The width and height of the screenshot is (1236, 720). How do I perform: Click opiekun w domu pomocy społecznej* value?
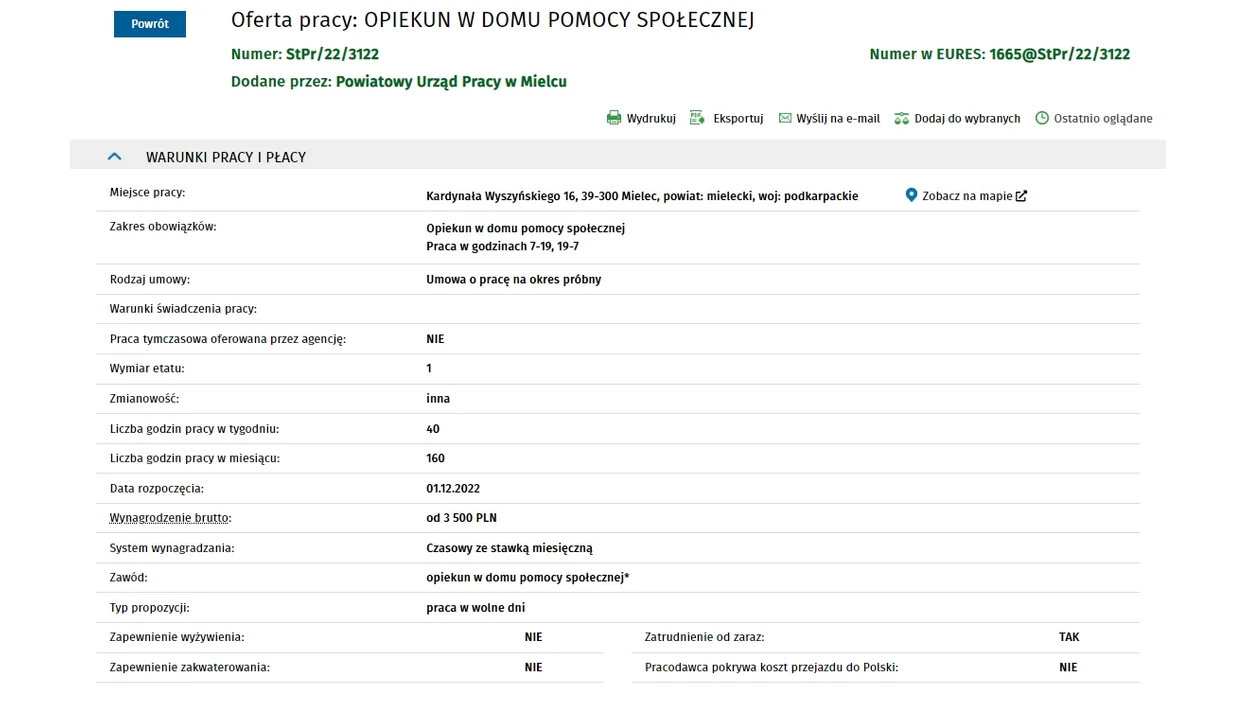point(528,577)
